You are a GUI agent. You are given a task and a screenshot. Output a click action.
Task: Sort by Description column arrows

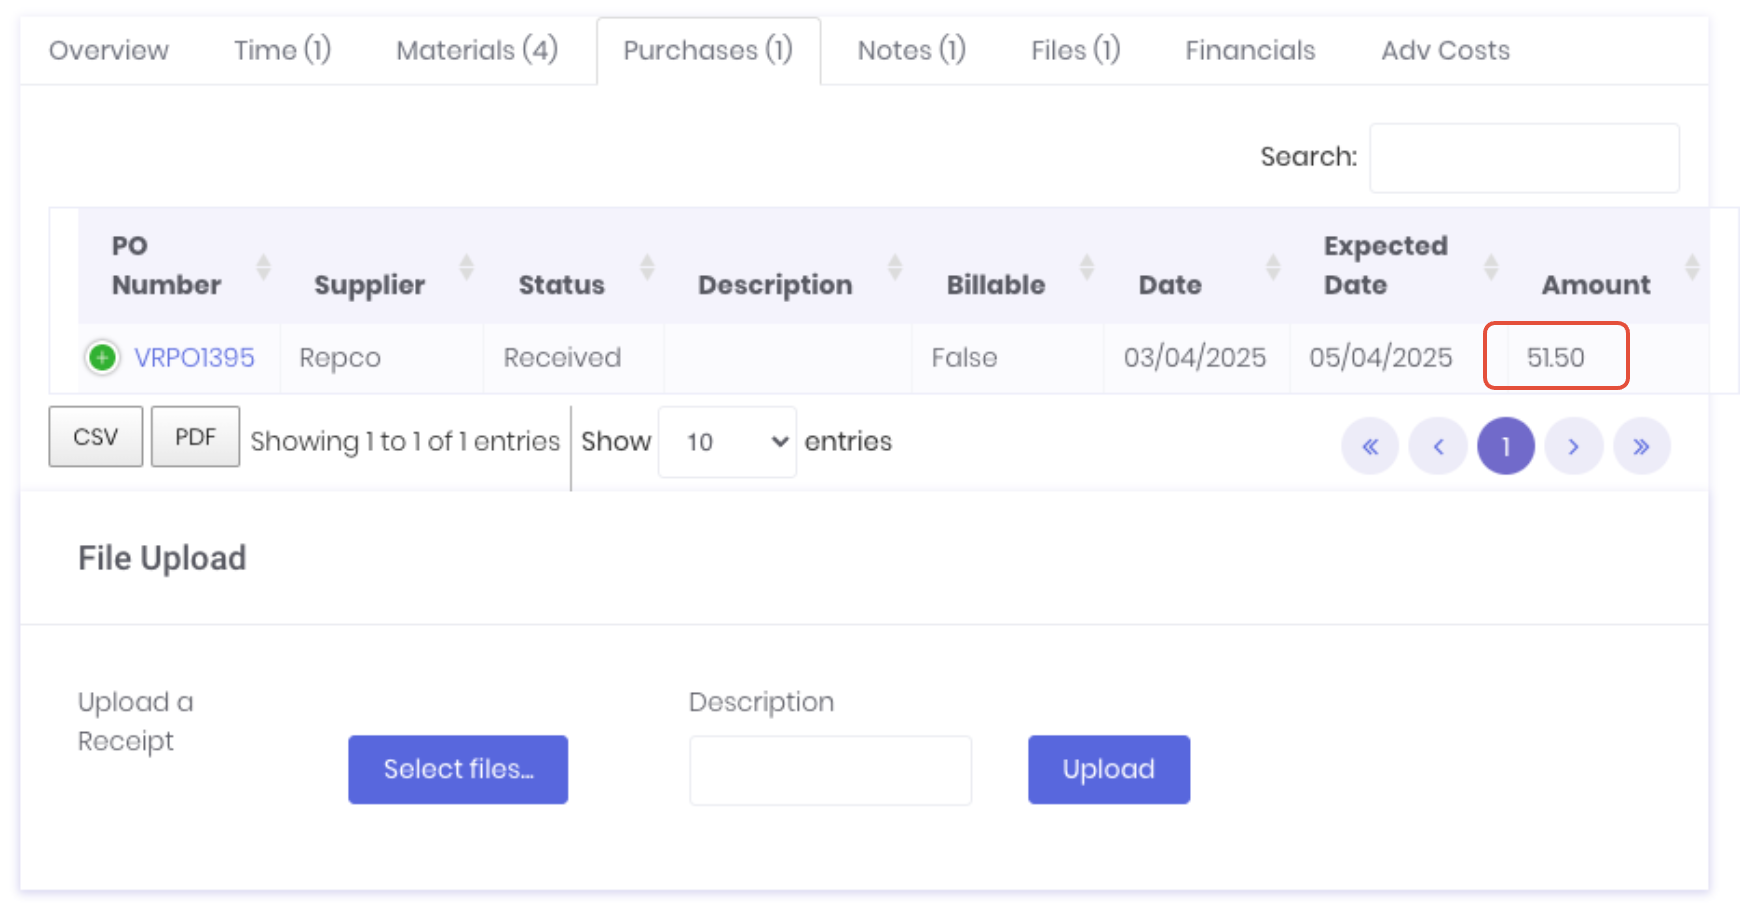[895, 267]
